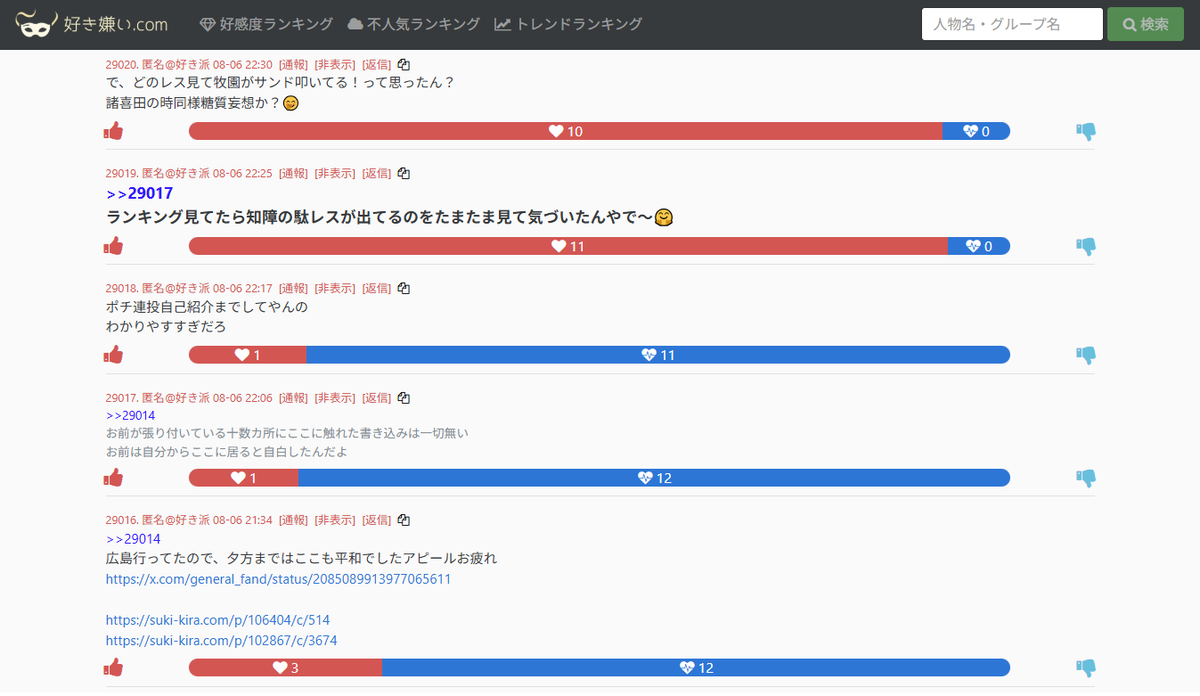Viewport: 1200px width, 696px height.
Task: Click comment text ポチ連投自己紹介までしてやんの
Action: pos(207,307)
